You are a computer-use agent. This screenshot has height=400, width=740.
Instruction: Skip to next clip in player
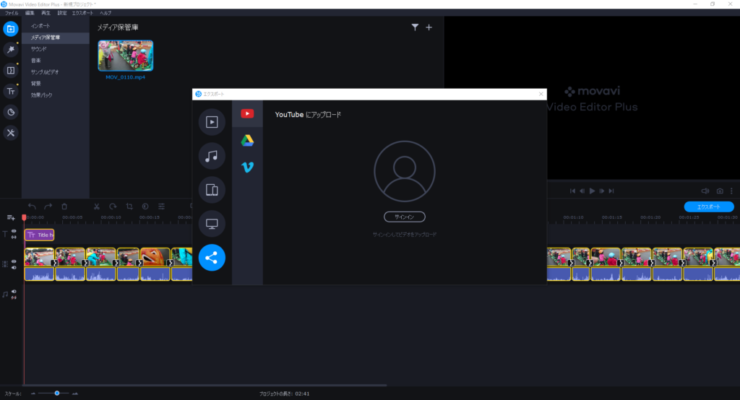click(x=612, y=191)
